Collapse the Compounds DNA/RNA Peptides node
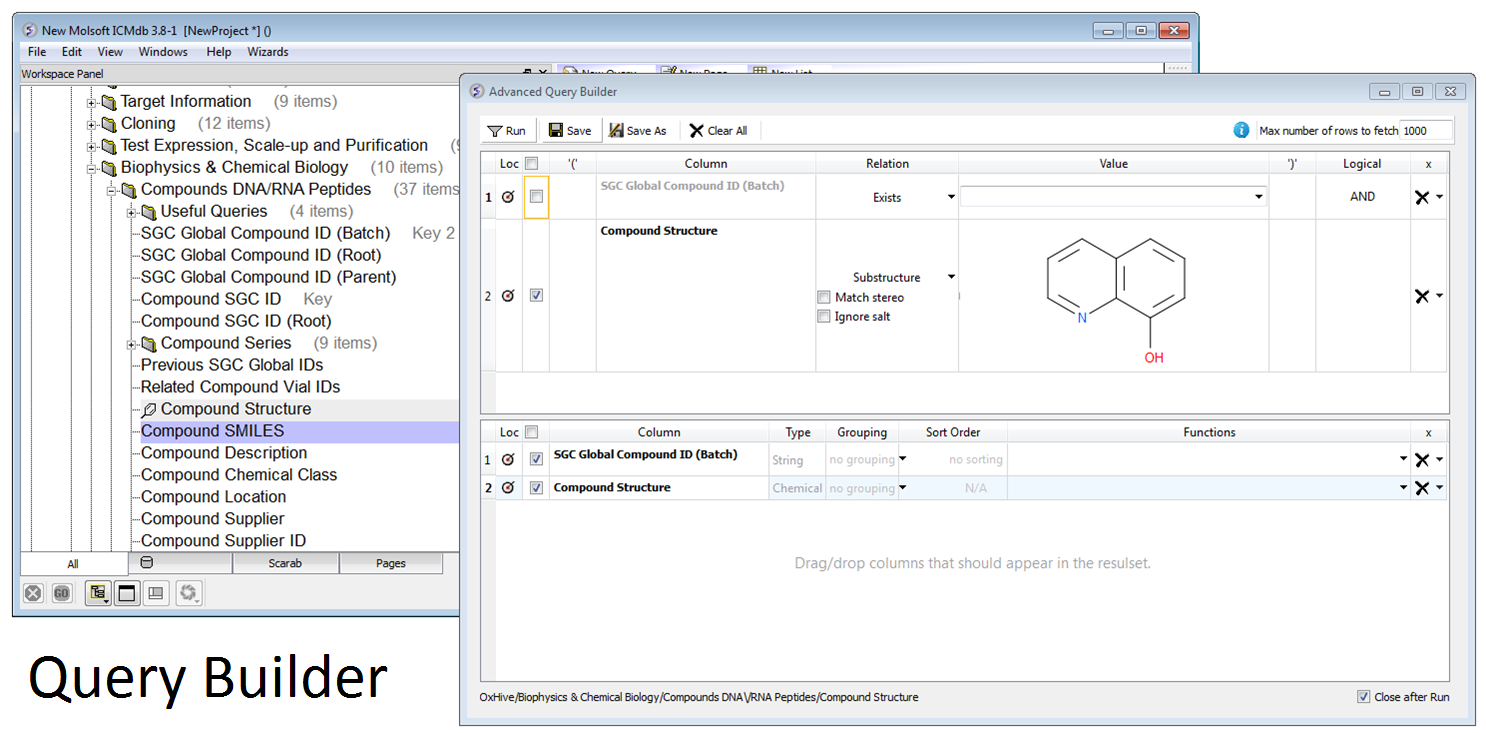 coord(111,190)
